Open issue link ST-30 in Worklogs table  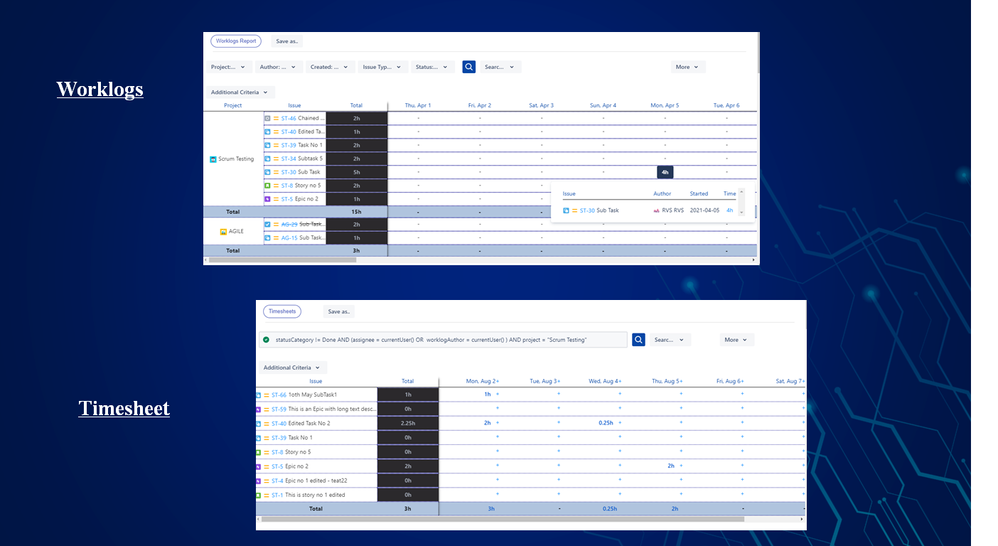[x=288, y=172]
